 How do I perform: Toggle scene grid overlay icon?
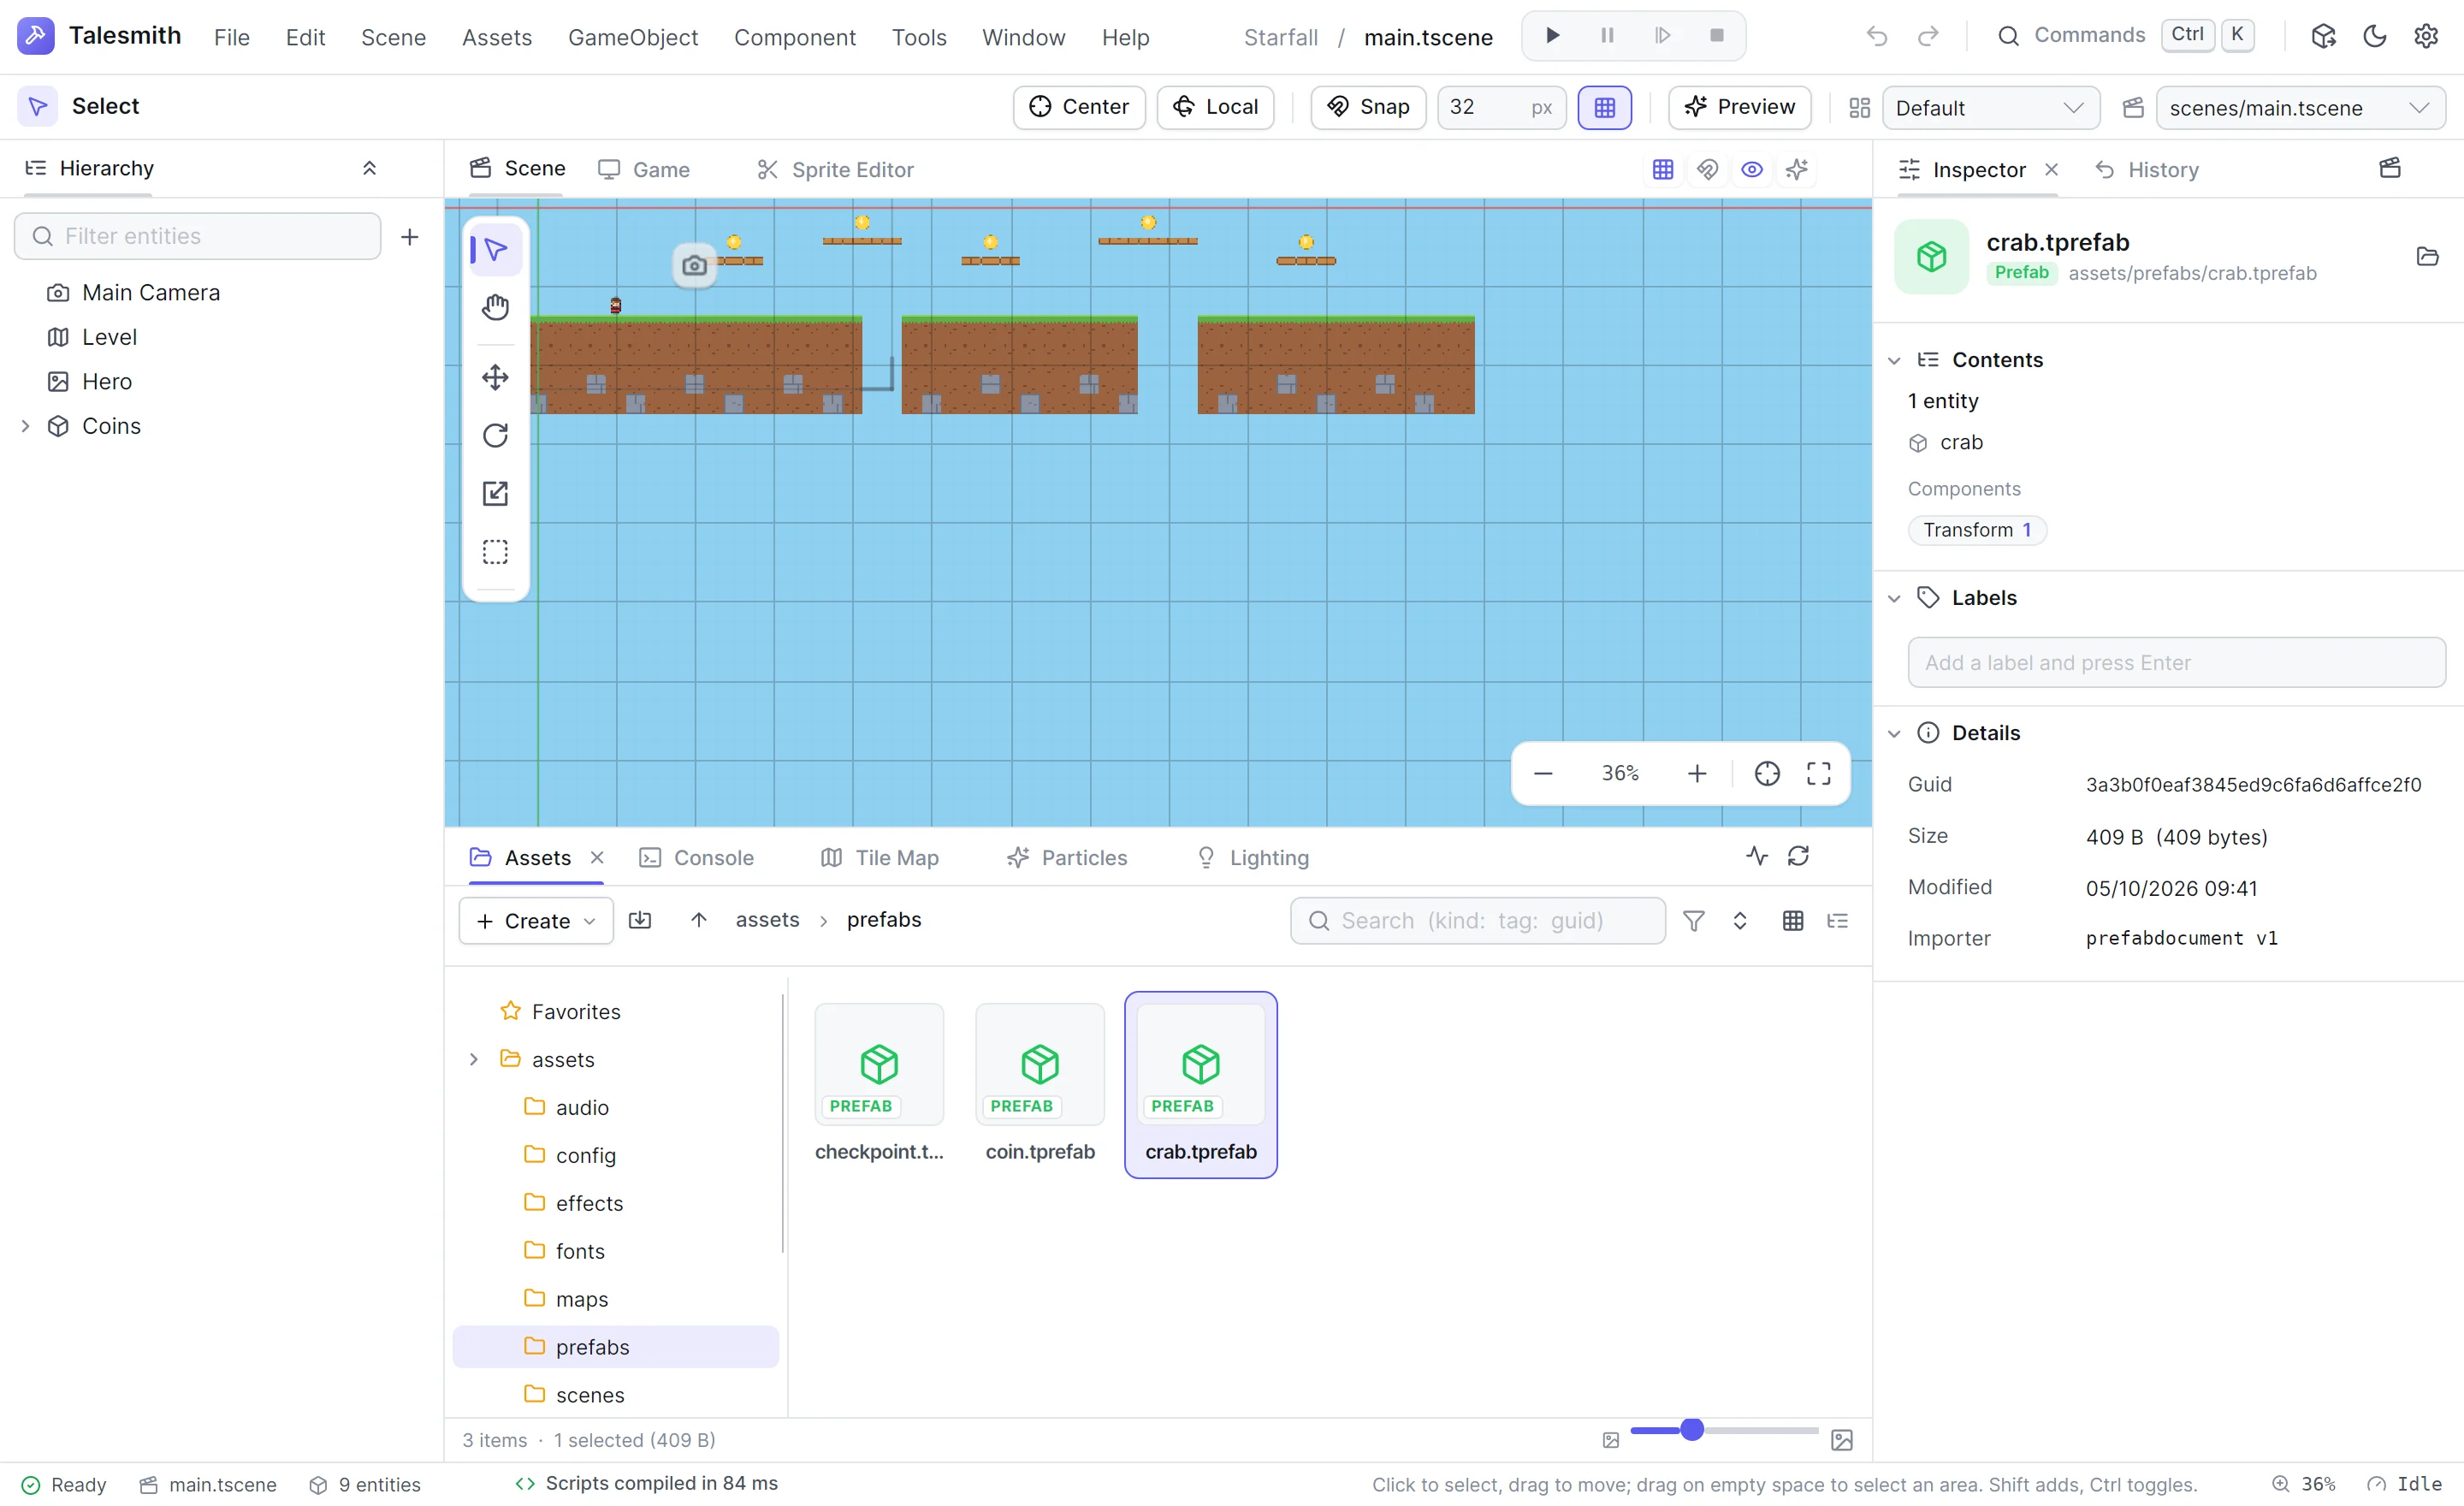pos(1663,169)
